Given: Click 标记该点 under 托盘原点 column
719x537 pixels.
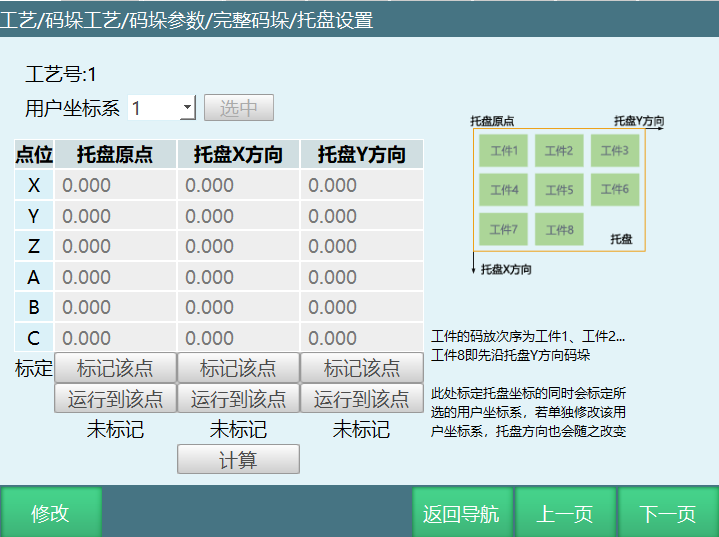Looking at the screenshot, I should (115, 367).
